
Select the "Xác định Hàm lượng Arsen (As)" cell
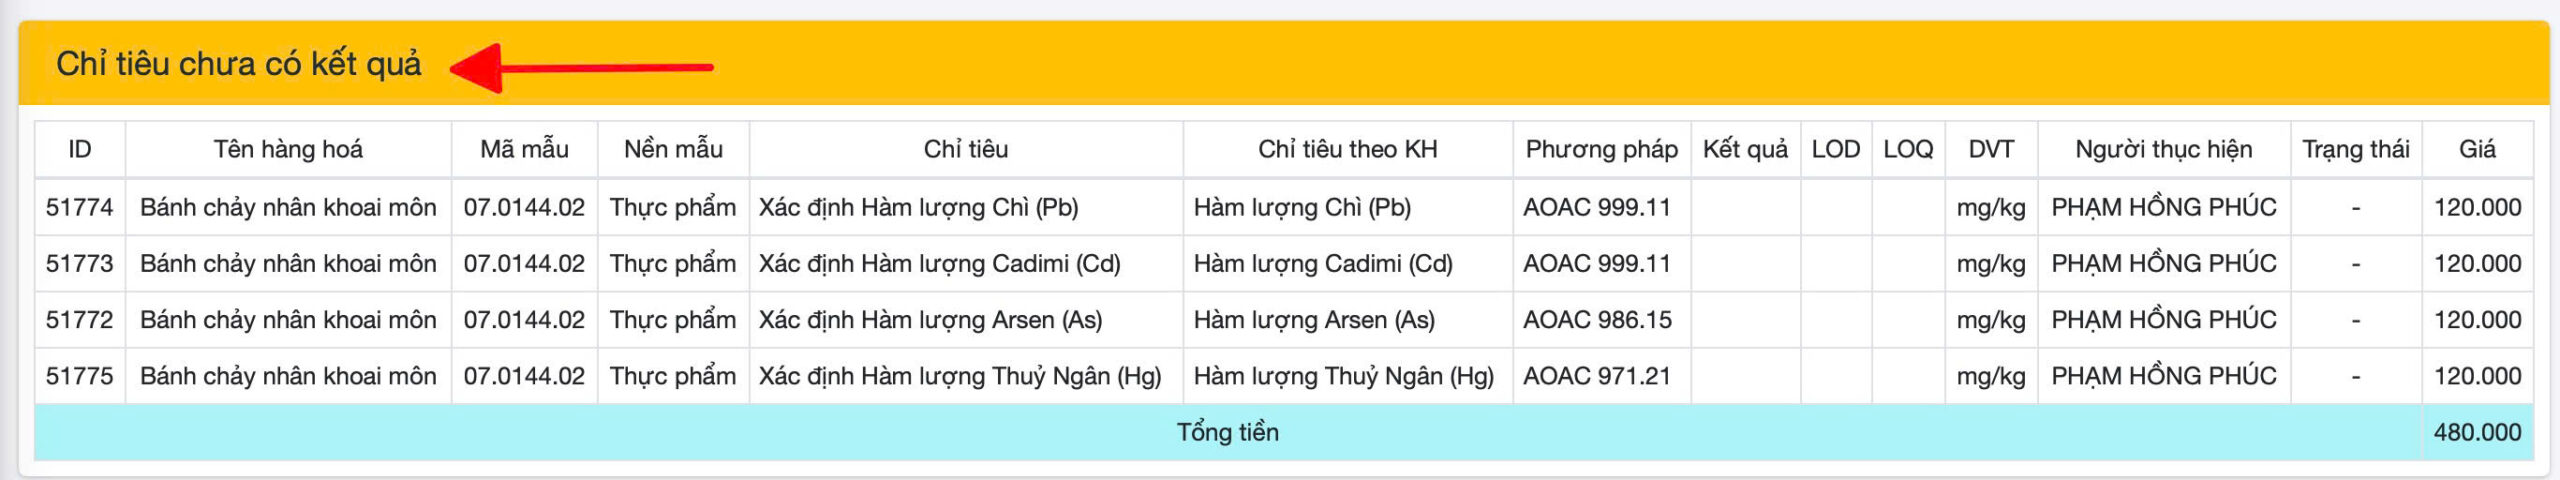pos(930,320)
